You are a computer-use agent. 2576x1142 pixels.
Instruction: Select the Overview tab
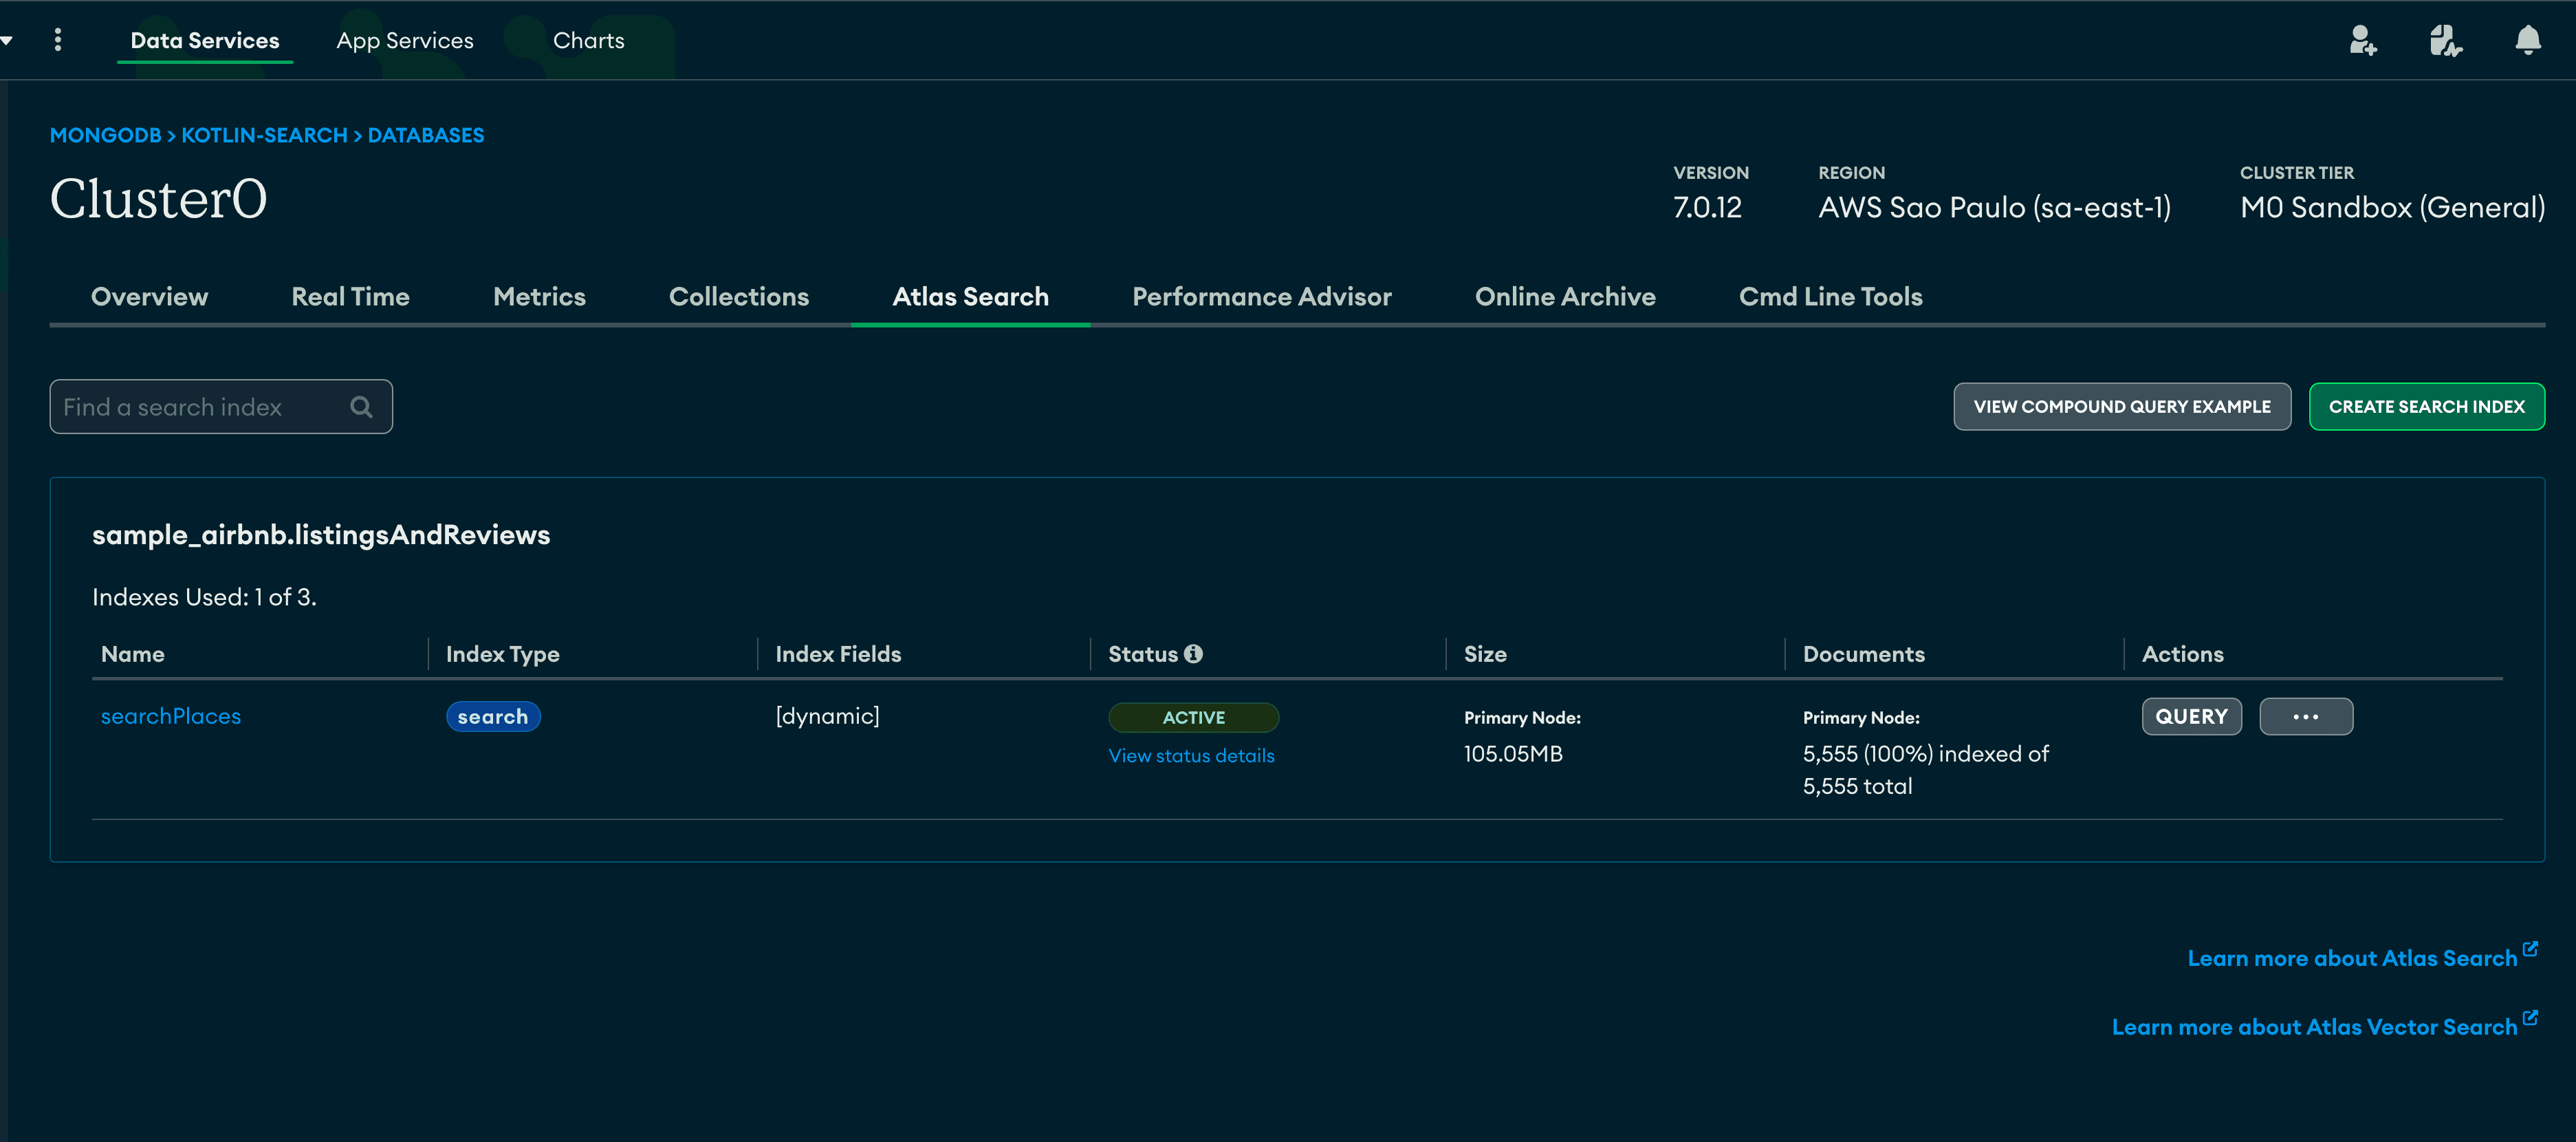coord(148,296)
